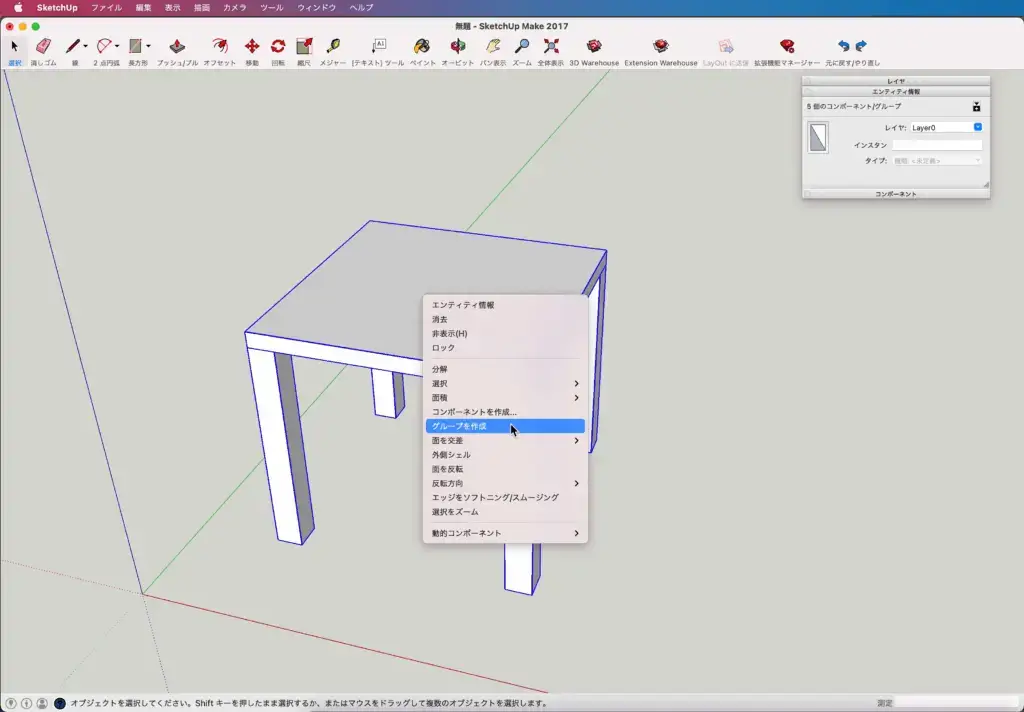Open the カメラ menu in the menu bar

pyautogui.click(x=234, y=8)
